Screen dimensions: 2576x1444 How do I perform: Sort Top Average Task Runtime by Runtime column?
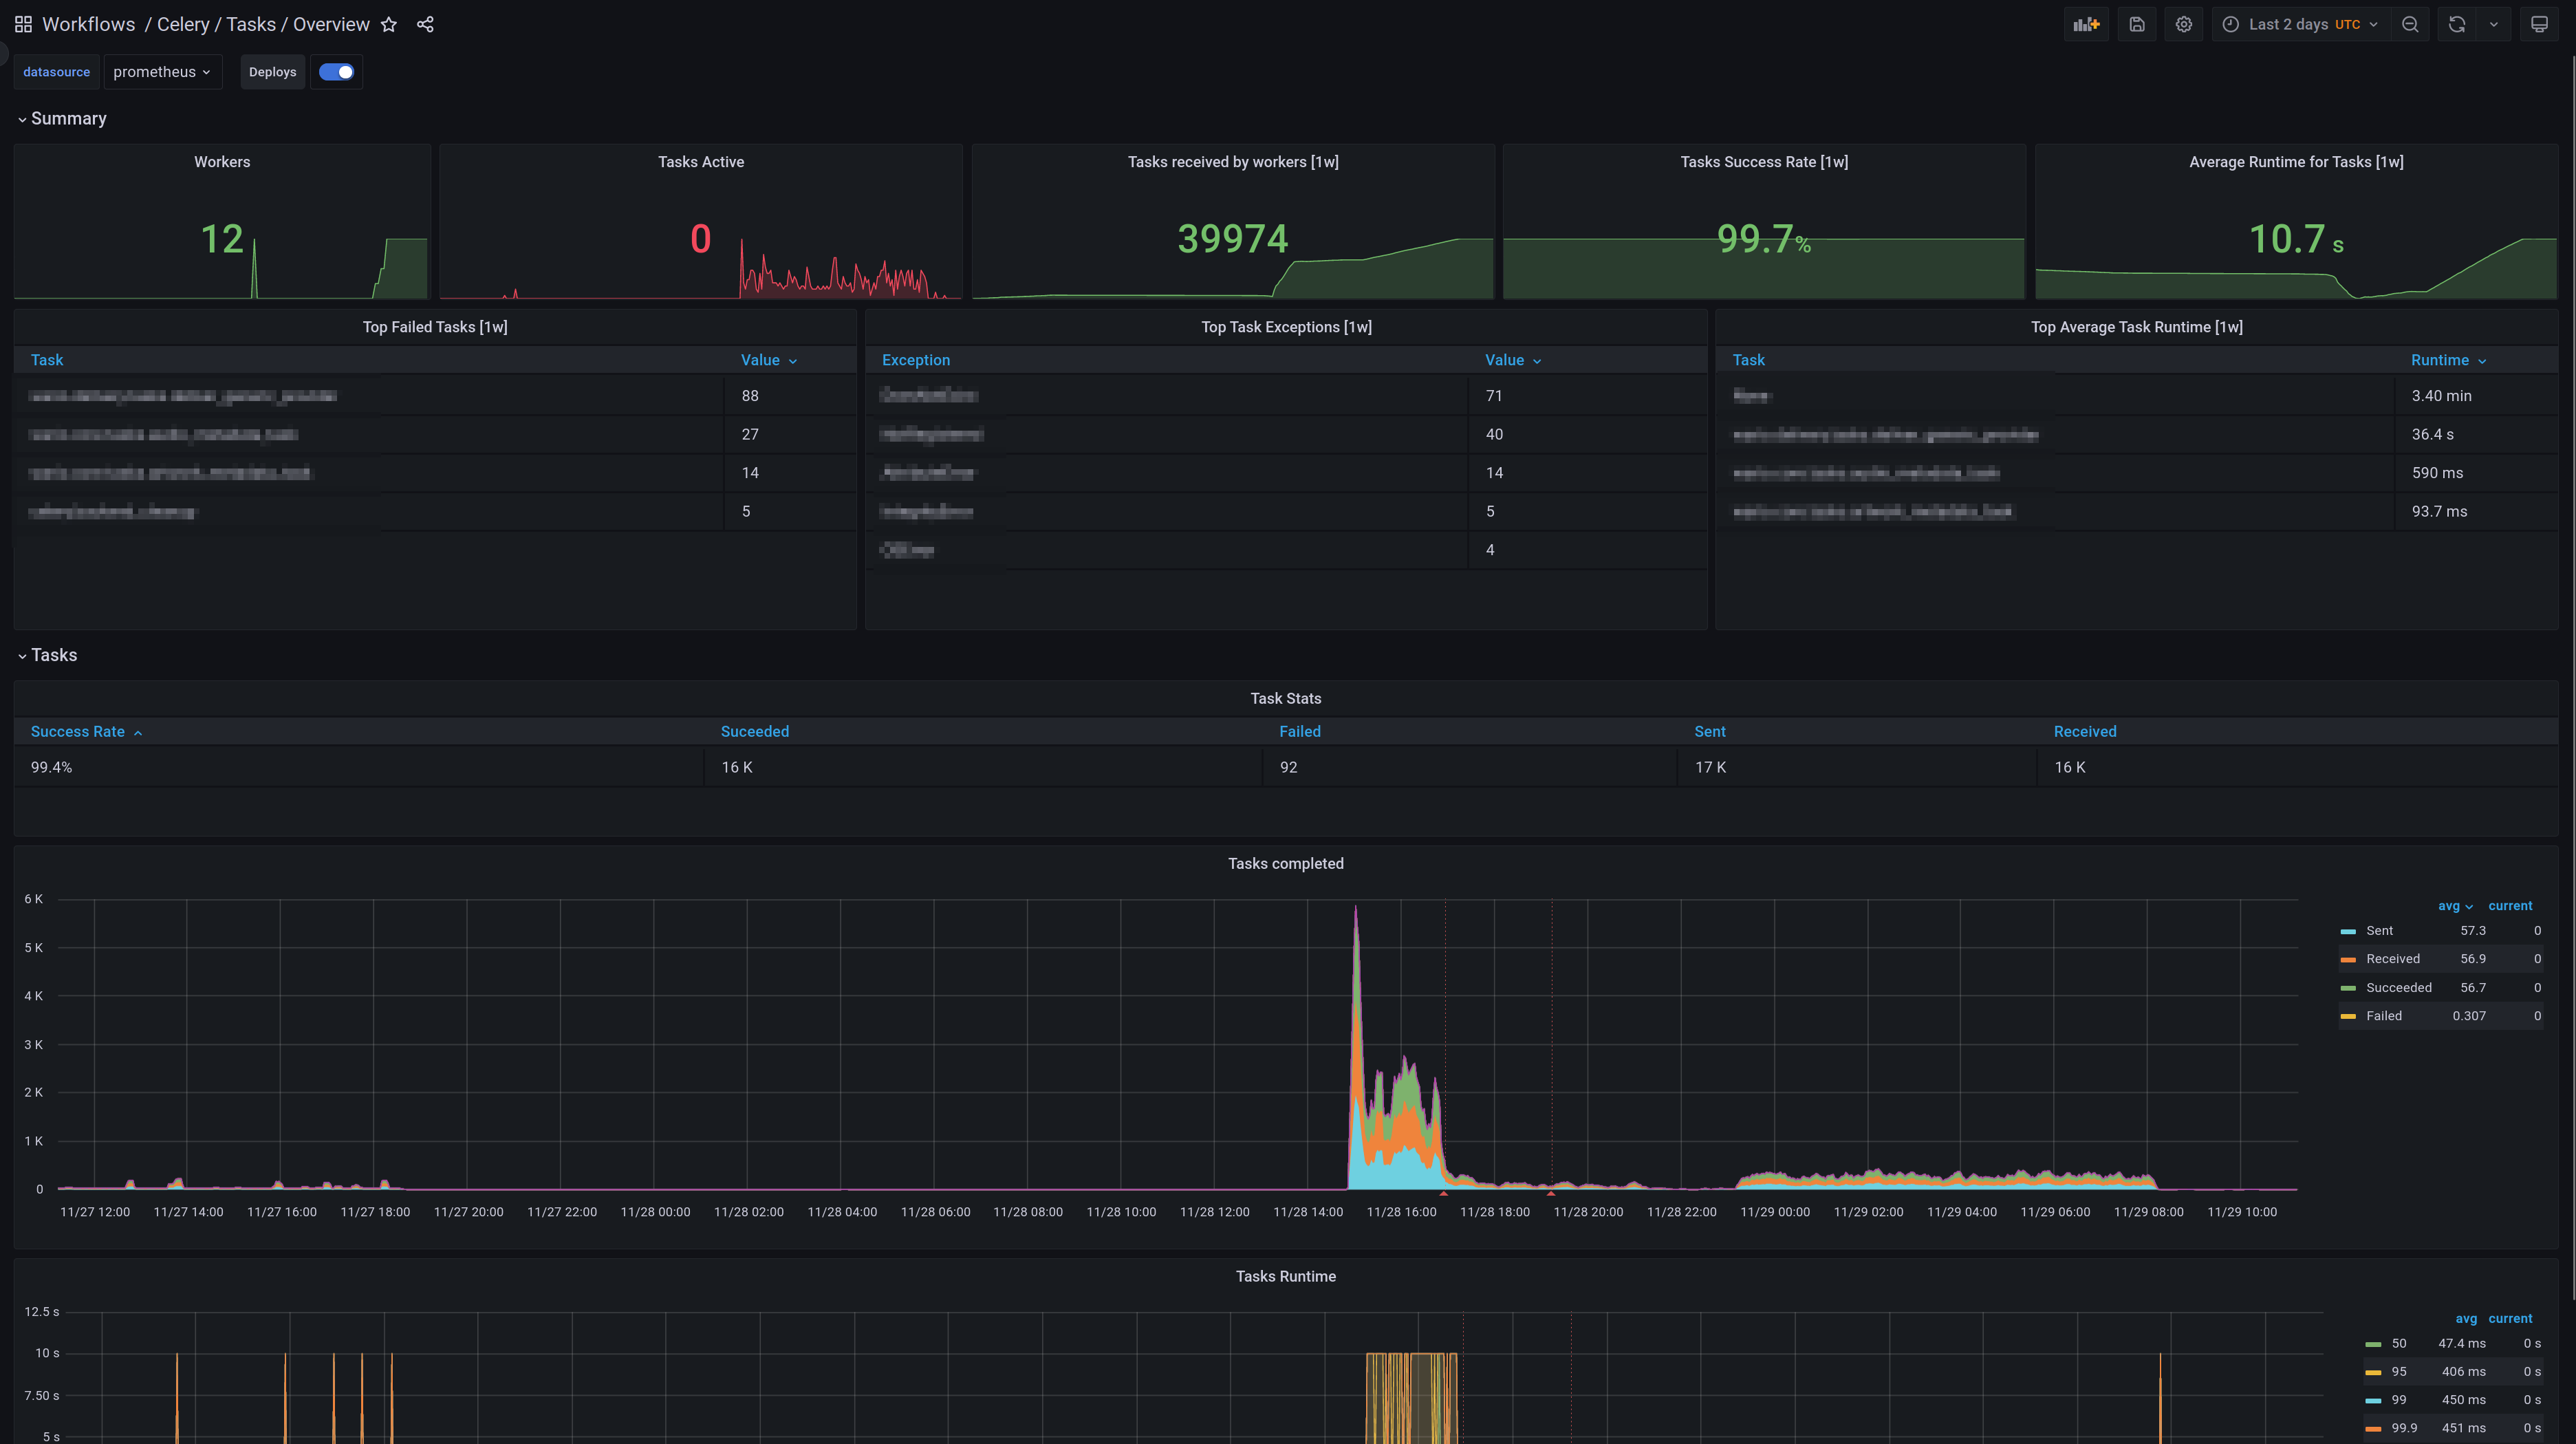point(2439,360)
